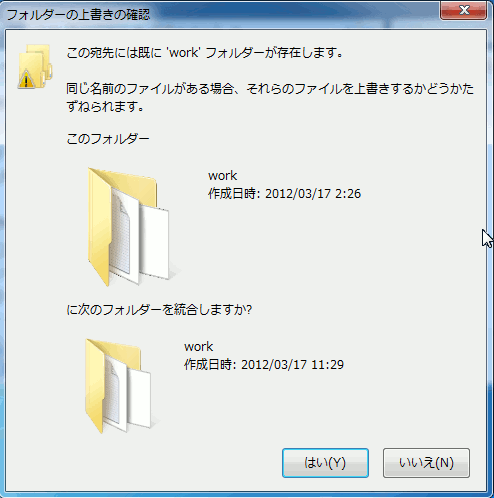Confirm merge with the はい(Y) button

325,463
